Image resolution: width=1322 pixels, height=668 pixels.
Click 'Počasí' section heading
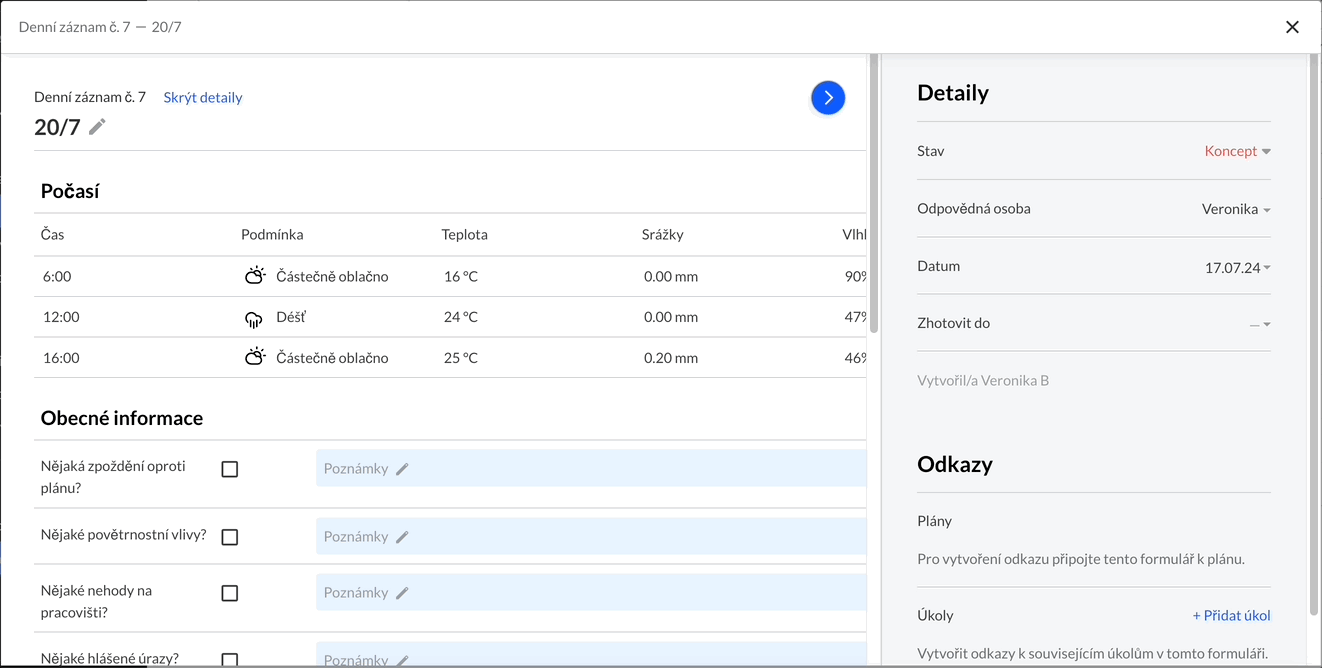pyautogui.click(x=70, y=191)
